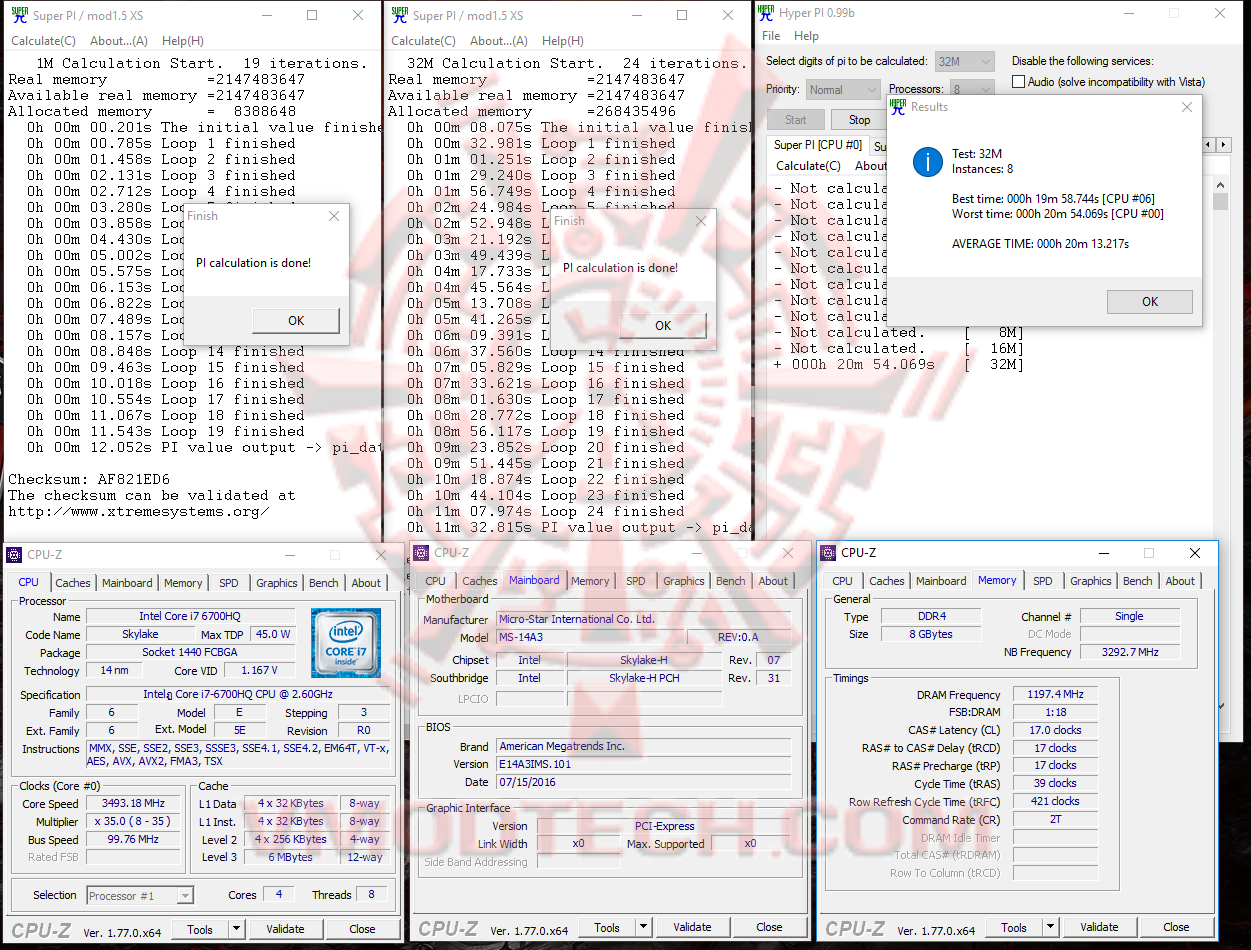Open the File menu in Hyper PI
Screen dimensions: 1251x950
[771, 36]
